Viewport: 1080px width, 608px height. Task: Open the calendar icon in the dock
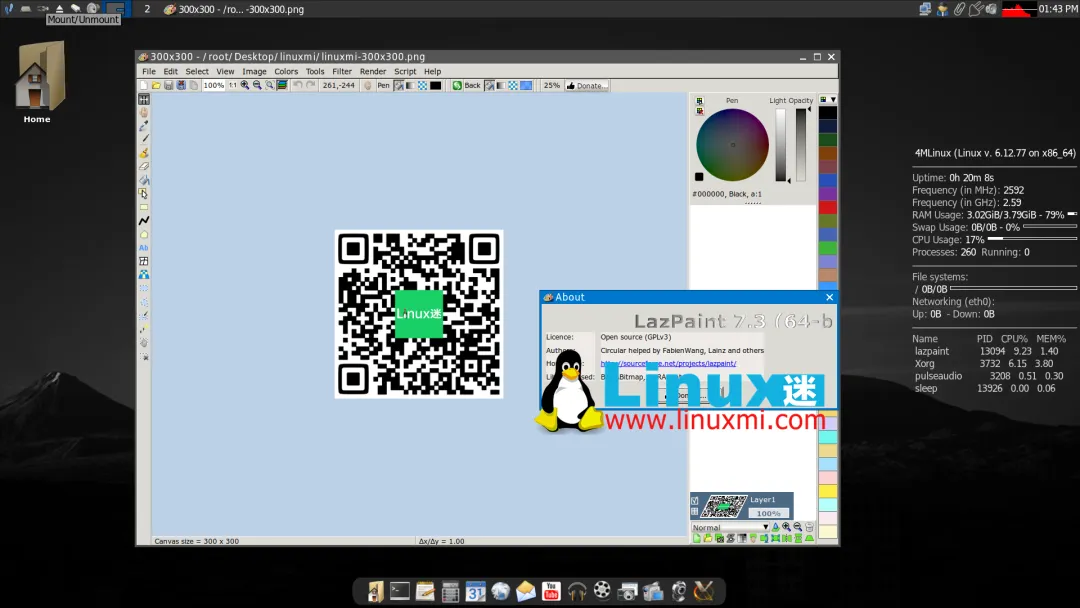pyautogui.click(x=475, y=591)
